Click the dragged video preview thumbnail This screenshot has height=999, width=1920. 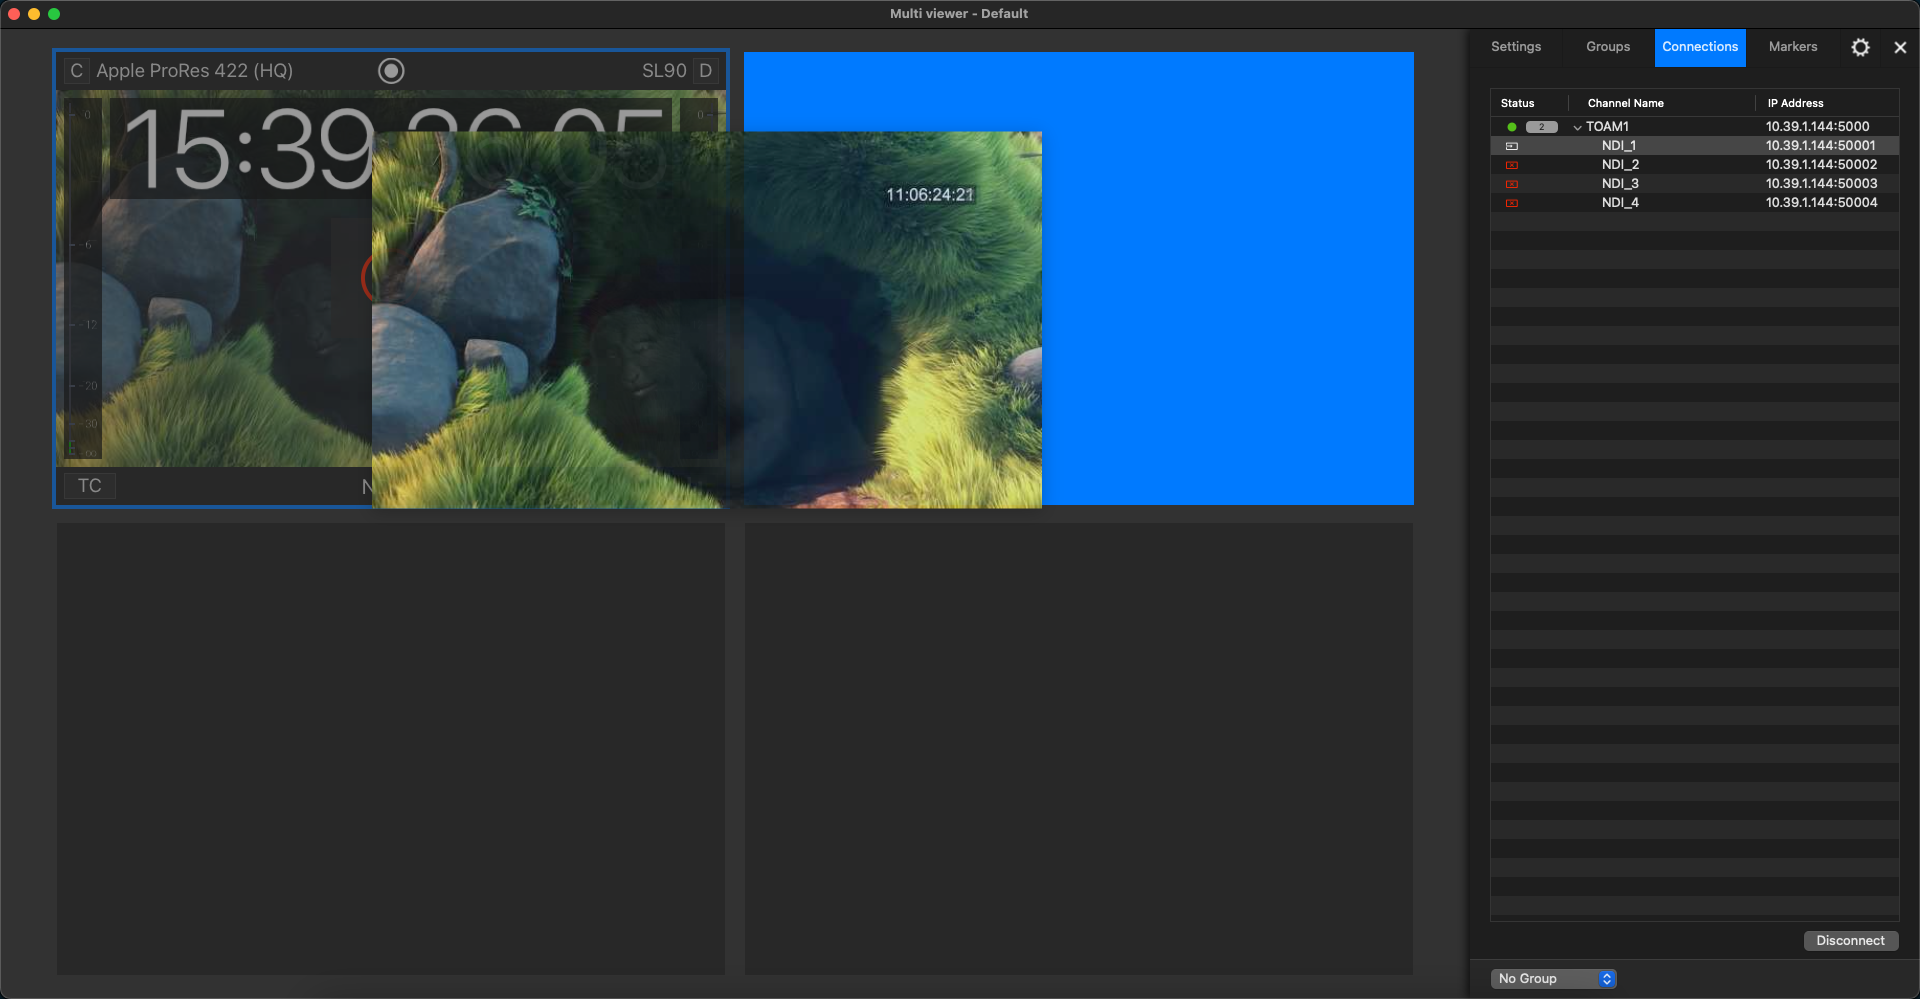[706, 320]
